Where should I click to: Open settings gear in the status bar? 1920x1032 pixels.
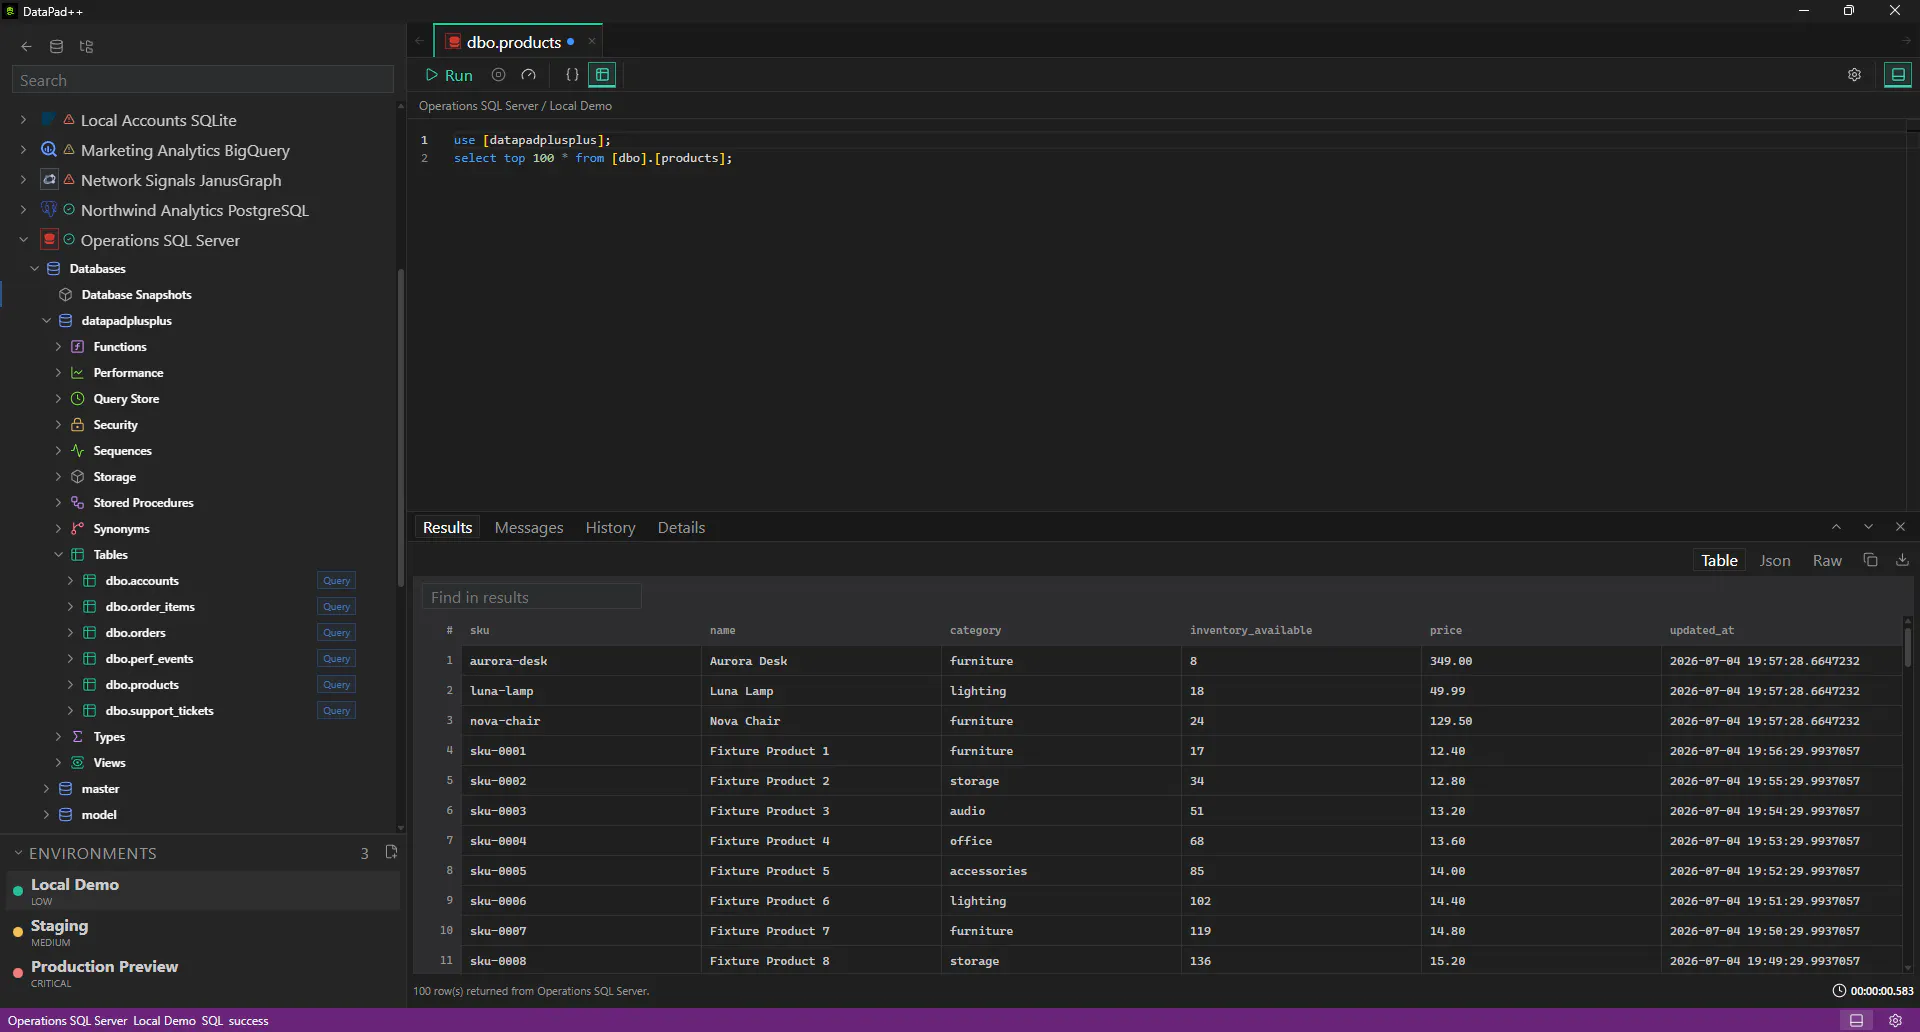1895,1020
